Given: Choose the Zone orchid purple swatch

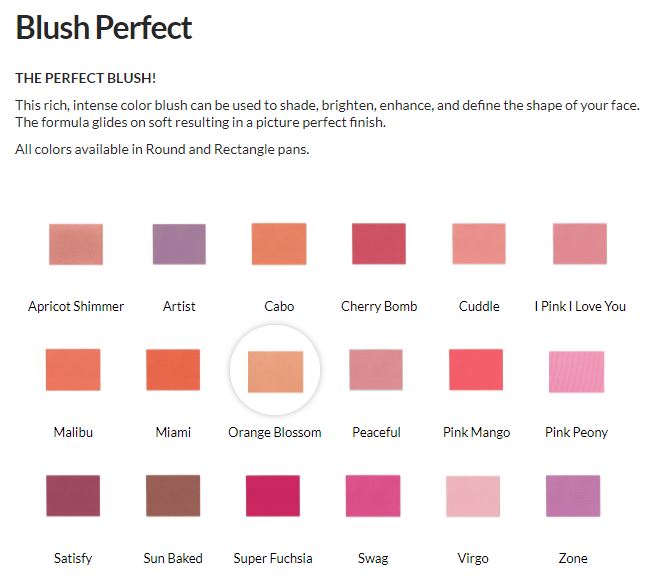Looking at the screenshot, I should pyautogui.click(x=573, y=496).
